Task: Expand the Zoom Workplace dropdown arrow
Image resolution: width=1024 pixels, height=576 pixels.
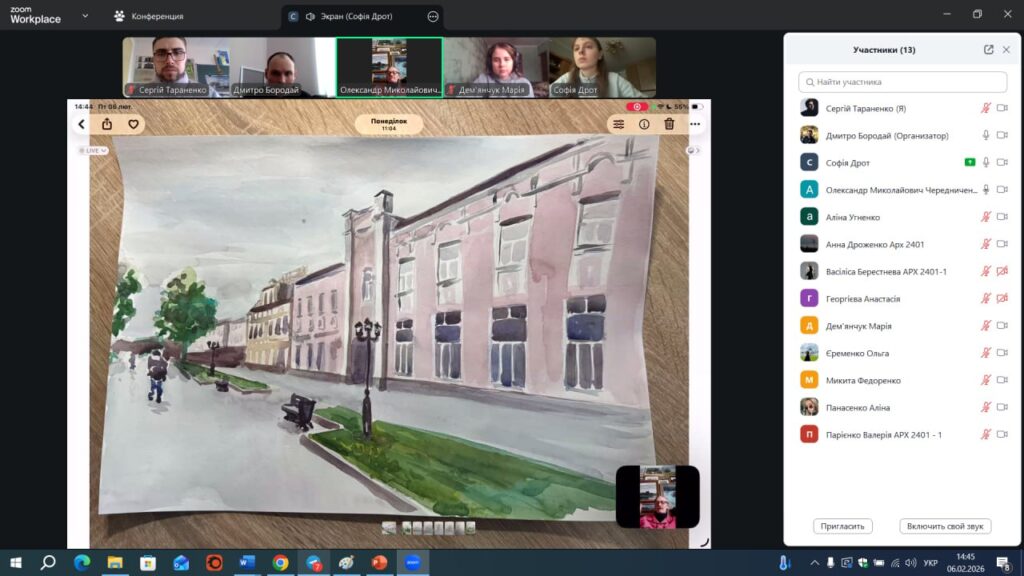Action: click(84, 16)
